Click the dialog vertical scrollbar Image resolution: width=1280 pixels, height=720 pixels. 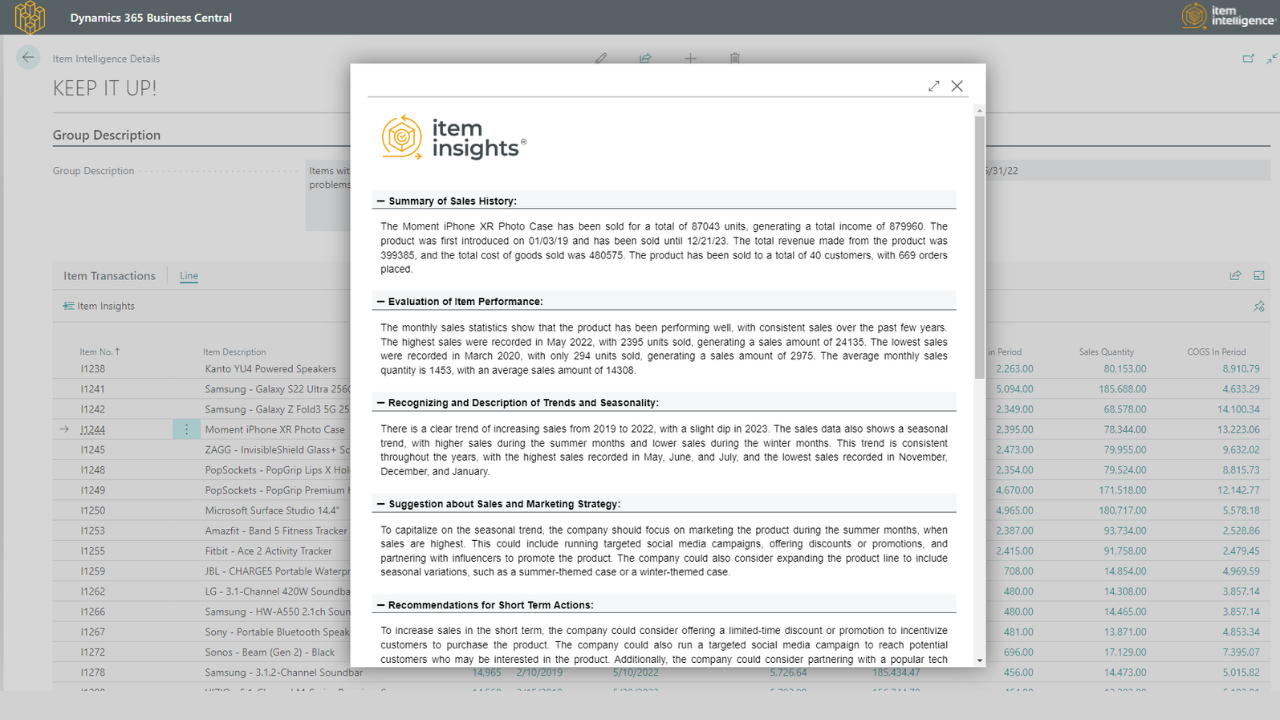(980, 247)
